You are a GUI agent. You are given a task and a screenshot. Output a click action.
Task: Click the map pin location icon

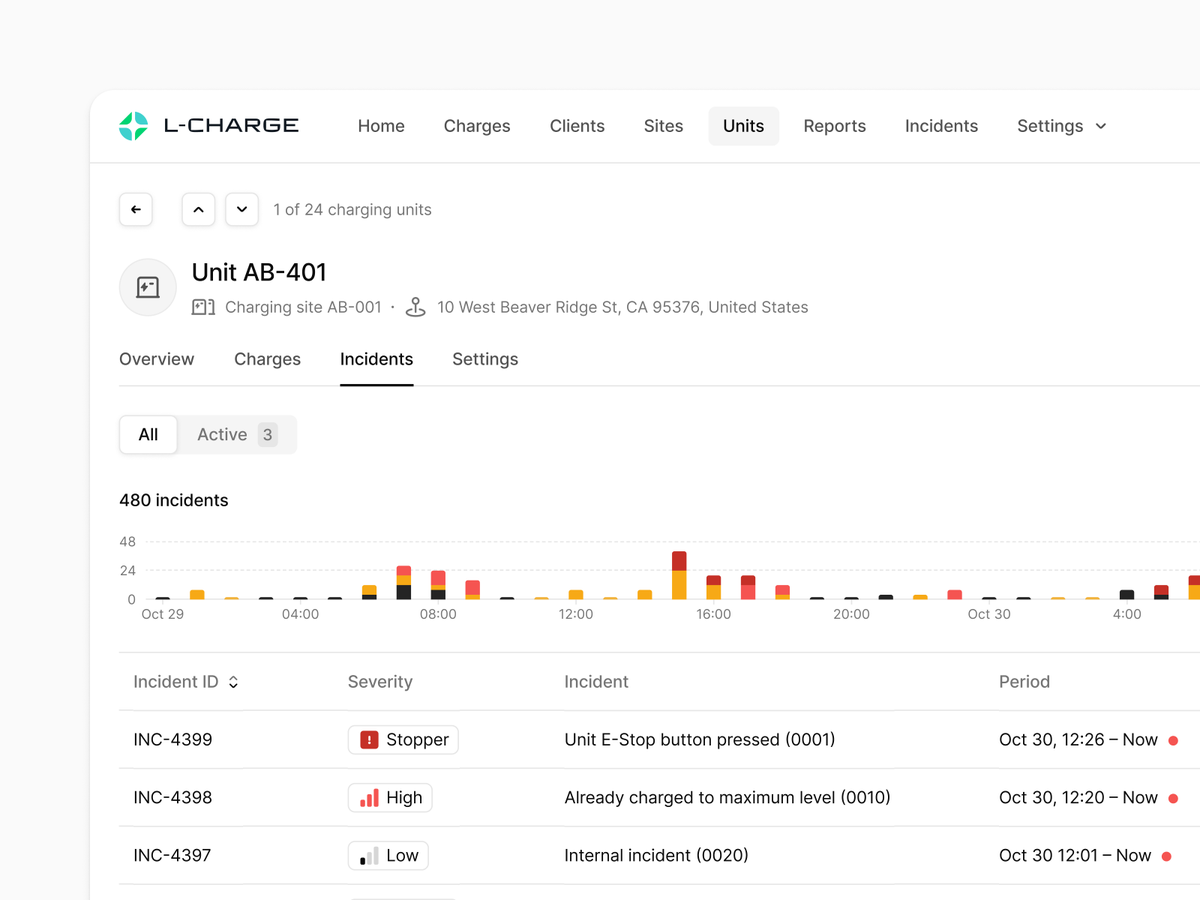click(416, 307)
